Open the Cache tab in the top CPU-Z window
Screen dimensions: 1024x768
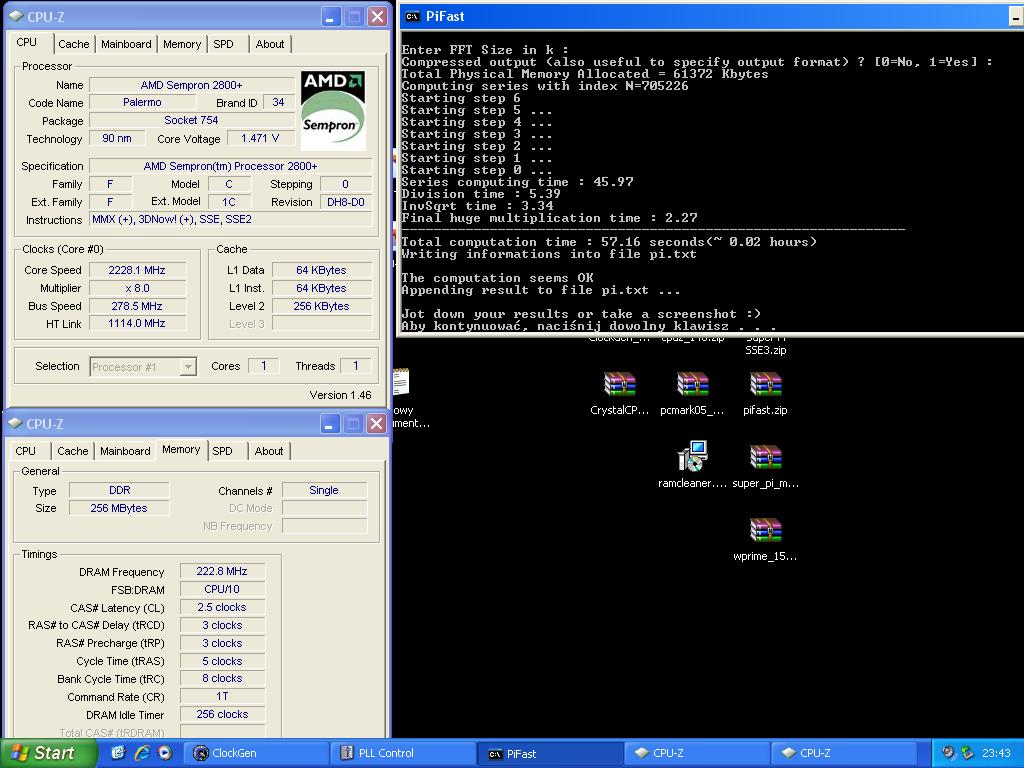74,44
